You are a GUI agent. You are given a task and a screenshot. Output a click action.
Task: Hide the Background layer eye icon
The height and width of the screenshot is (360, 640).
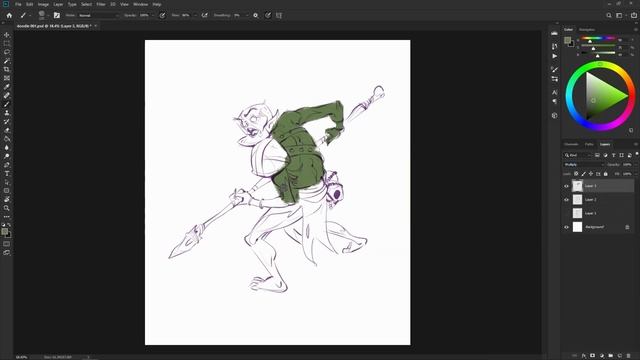coord(566,227)
